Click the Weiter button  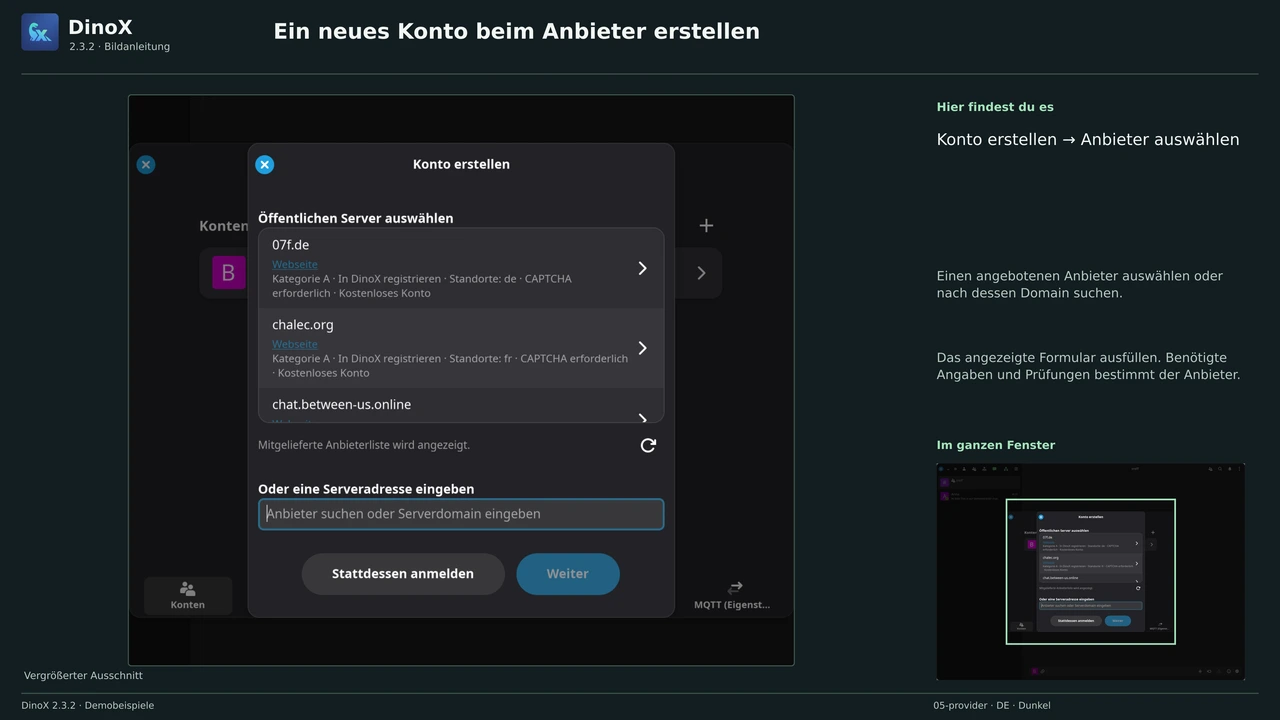tap(568, 574)
